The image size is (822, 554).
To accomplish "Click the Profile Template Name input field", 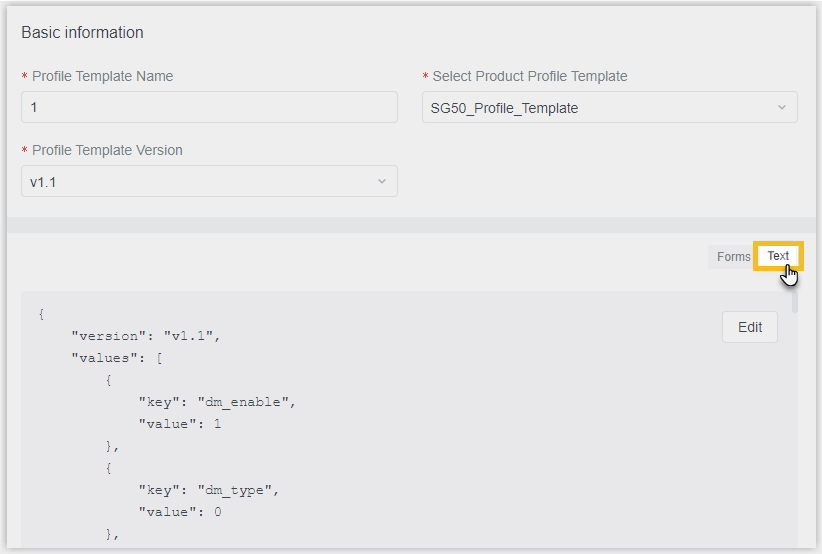I will tap(209, 107).
